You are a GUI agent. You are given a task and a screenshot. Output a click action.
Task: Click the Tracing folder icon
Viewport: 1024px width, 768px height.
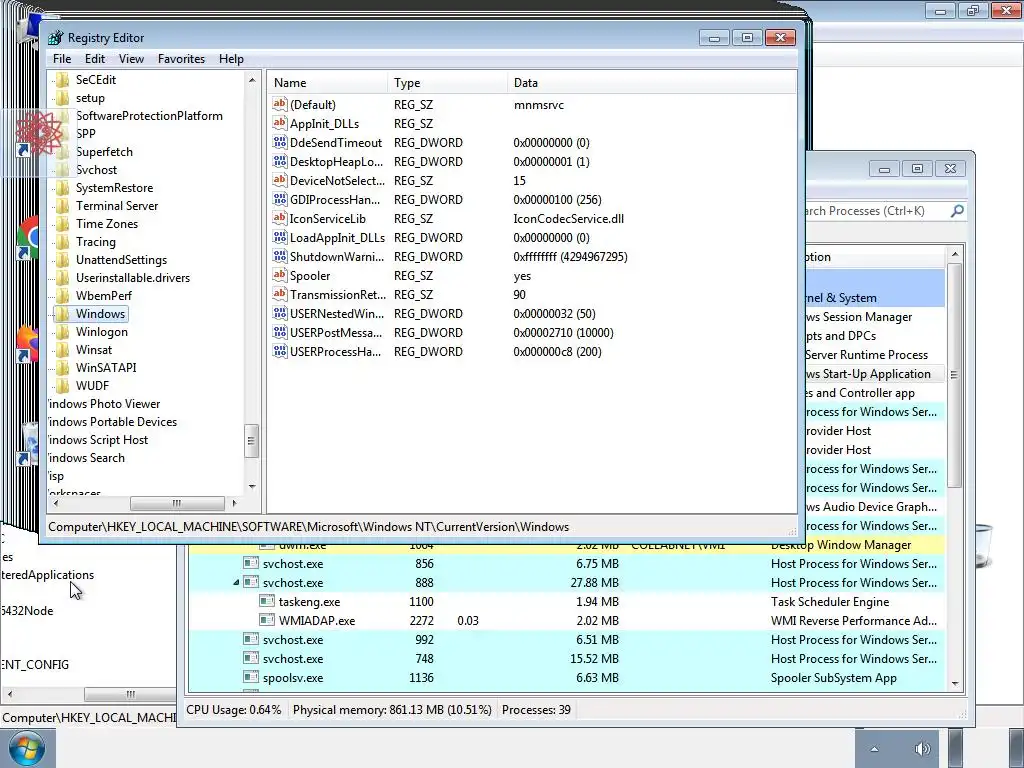[63, 242]
